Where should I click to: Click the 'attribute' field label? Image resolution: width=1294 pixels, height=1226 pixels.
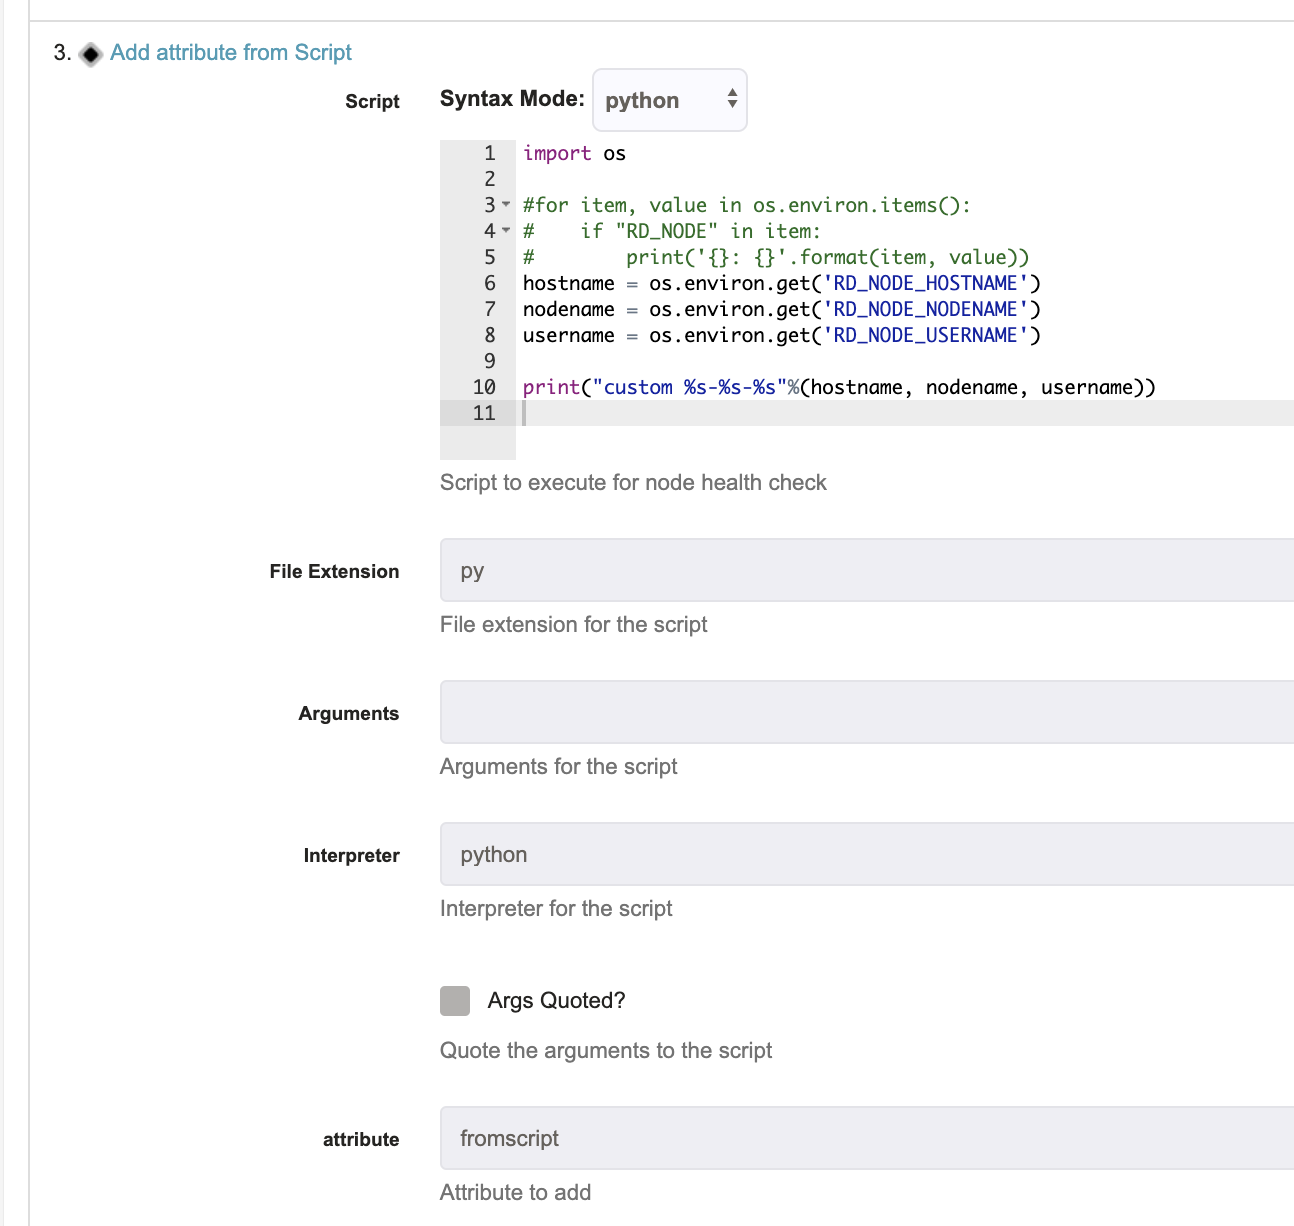[x=361, y=1139]
